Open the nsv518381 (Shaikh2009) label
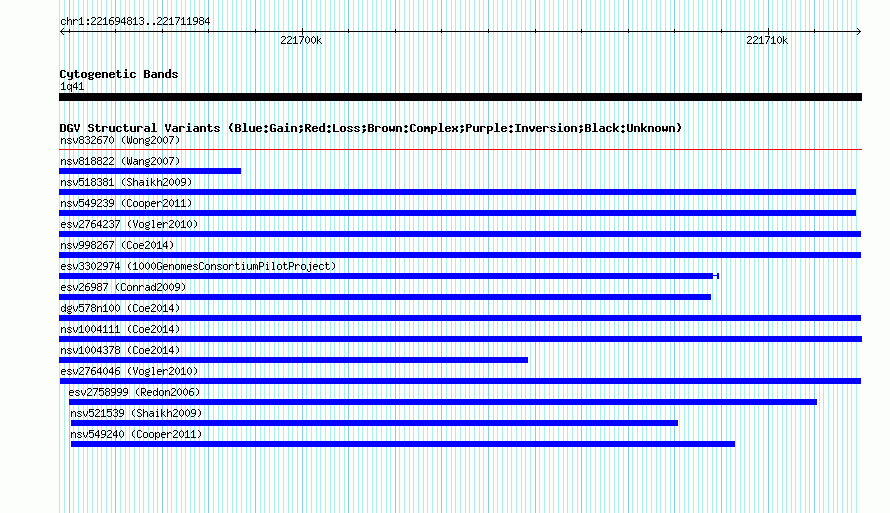 click(x=126, y=182)
